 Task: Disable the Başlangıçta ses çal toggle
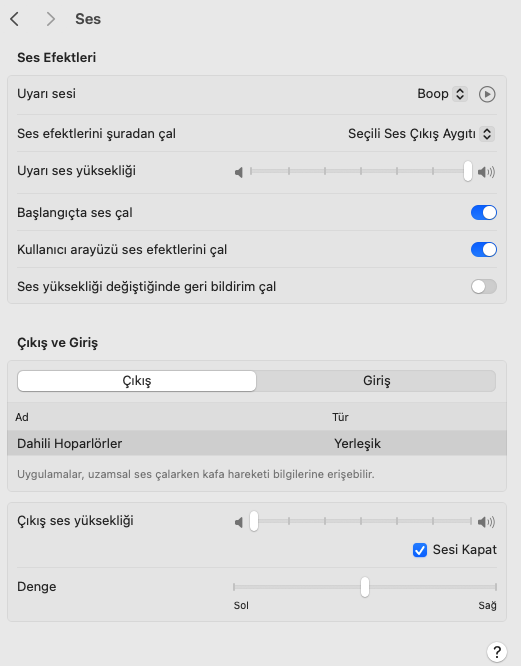tap(484, 212)
